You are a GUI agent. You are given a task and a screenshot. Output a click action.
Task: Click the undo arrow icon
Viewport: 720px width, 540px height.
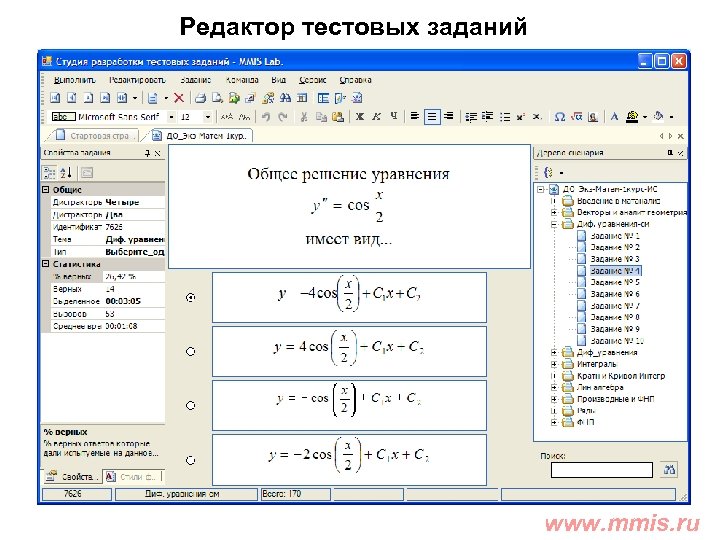266,117
